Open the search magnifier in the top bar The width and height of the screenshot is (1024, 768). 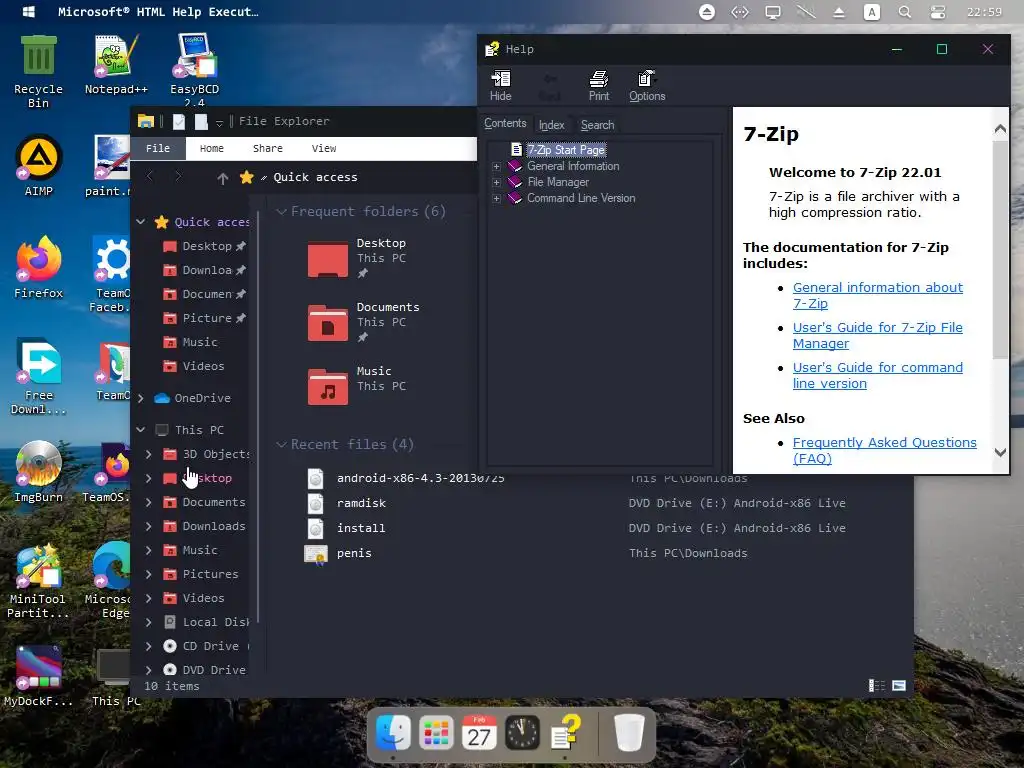click(904, 12)
